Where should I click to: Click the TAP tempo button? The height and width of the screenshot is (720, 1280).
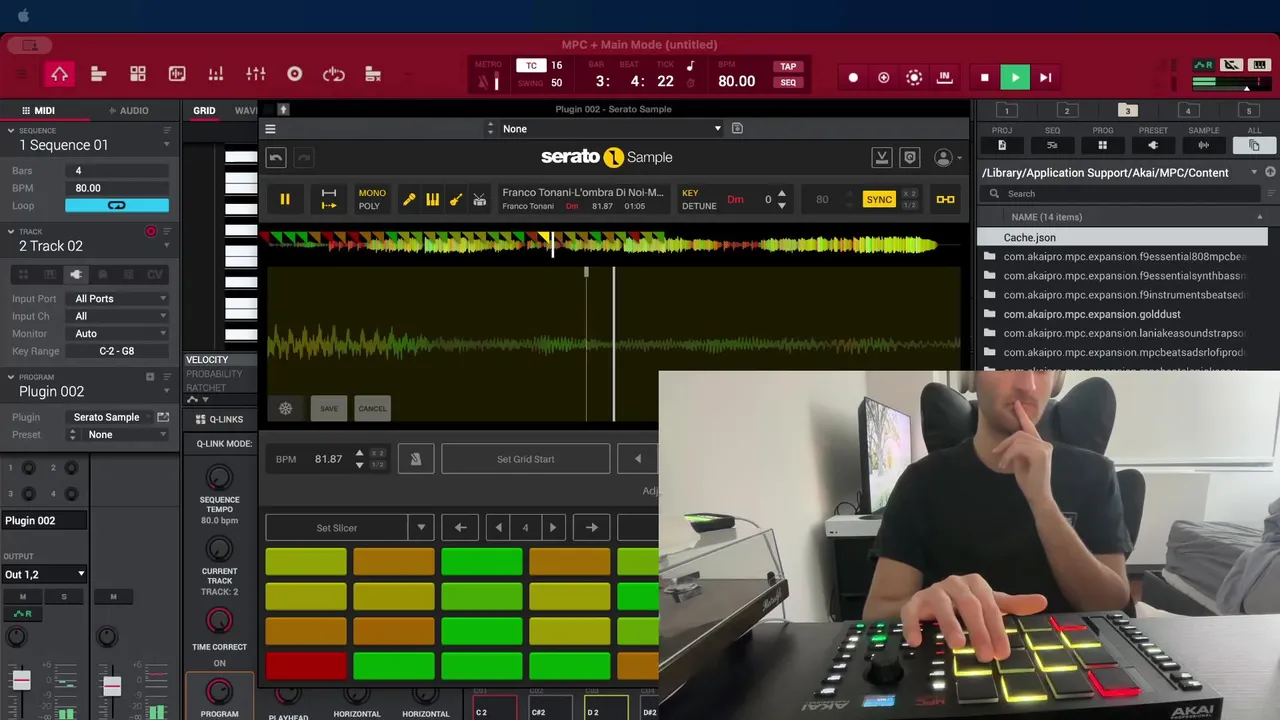click(788, 66)
